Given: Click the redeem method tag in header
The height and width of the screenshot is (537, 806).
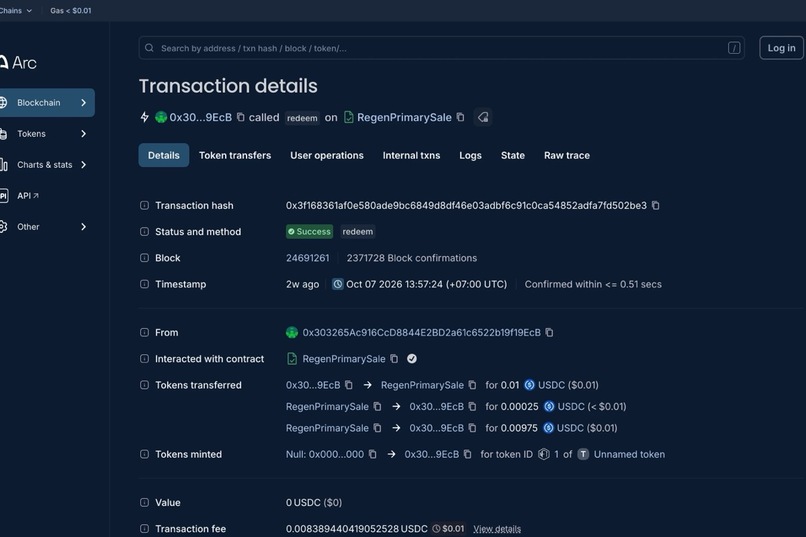Looking at the screenshot, I should 302,118.
